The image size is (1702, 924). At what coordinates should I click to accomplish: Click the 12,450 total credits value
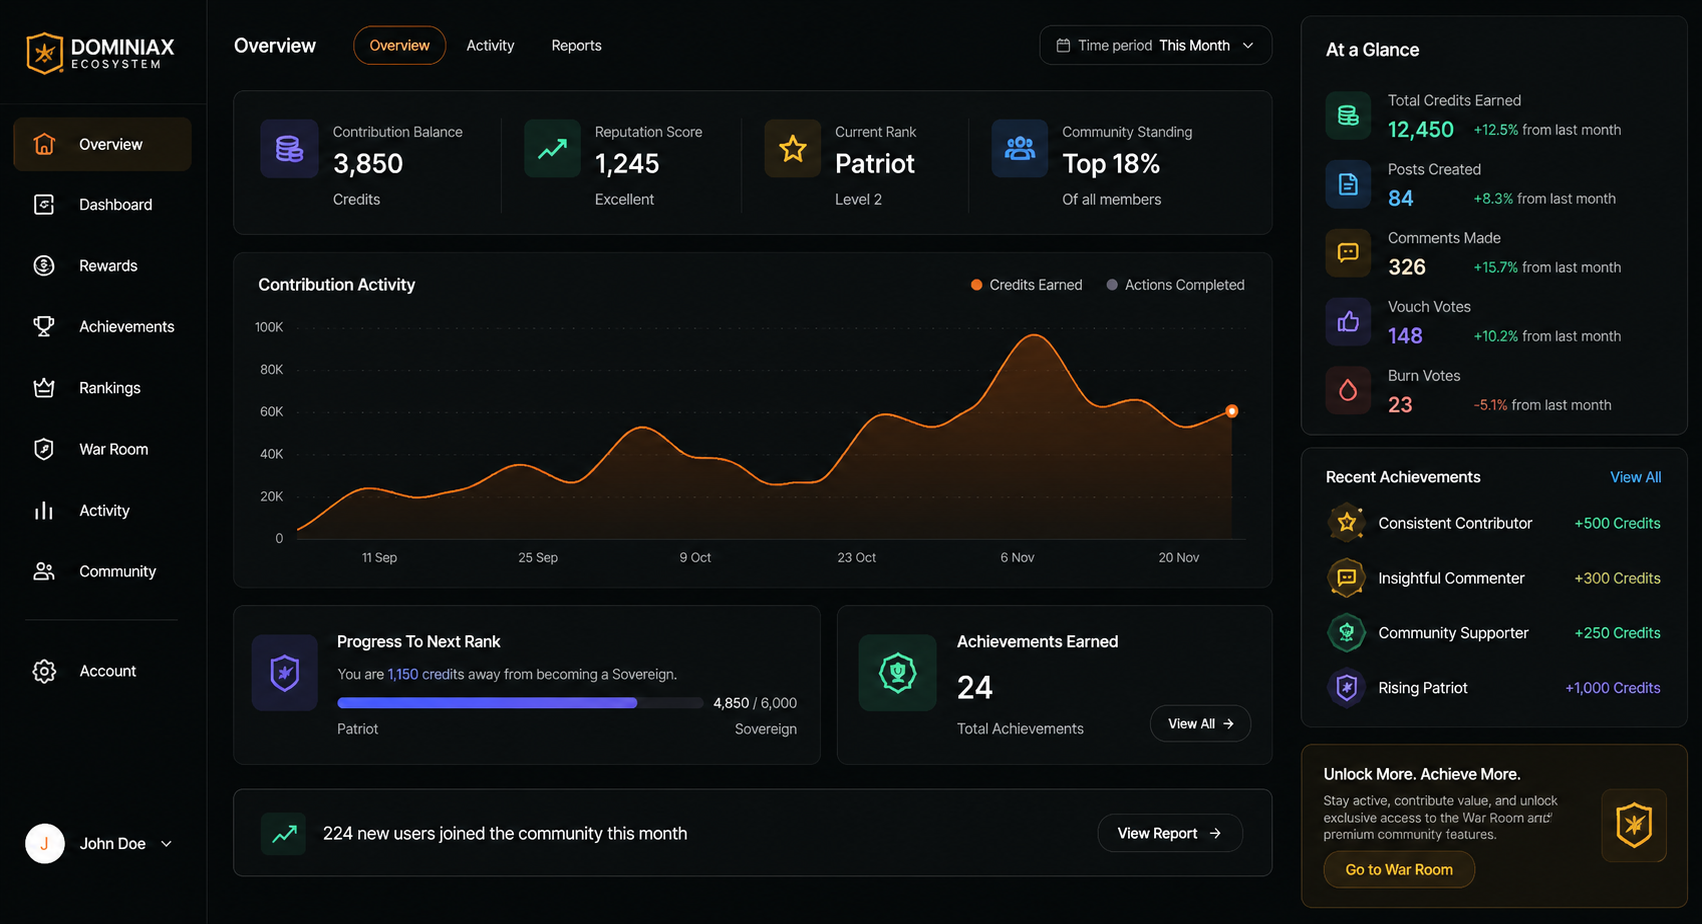click(x=1421, y=130)
